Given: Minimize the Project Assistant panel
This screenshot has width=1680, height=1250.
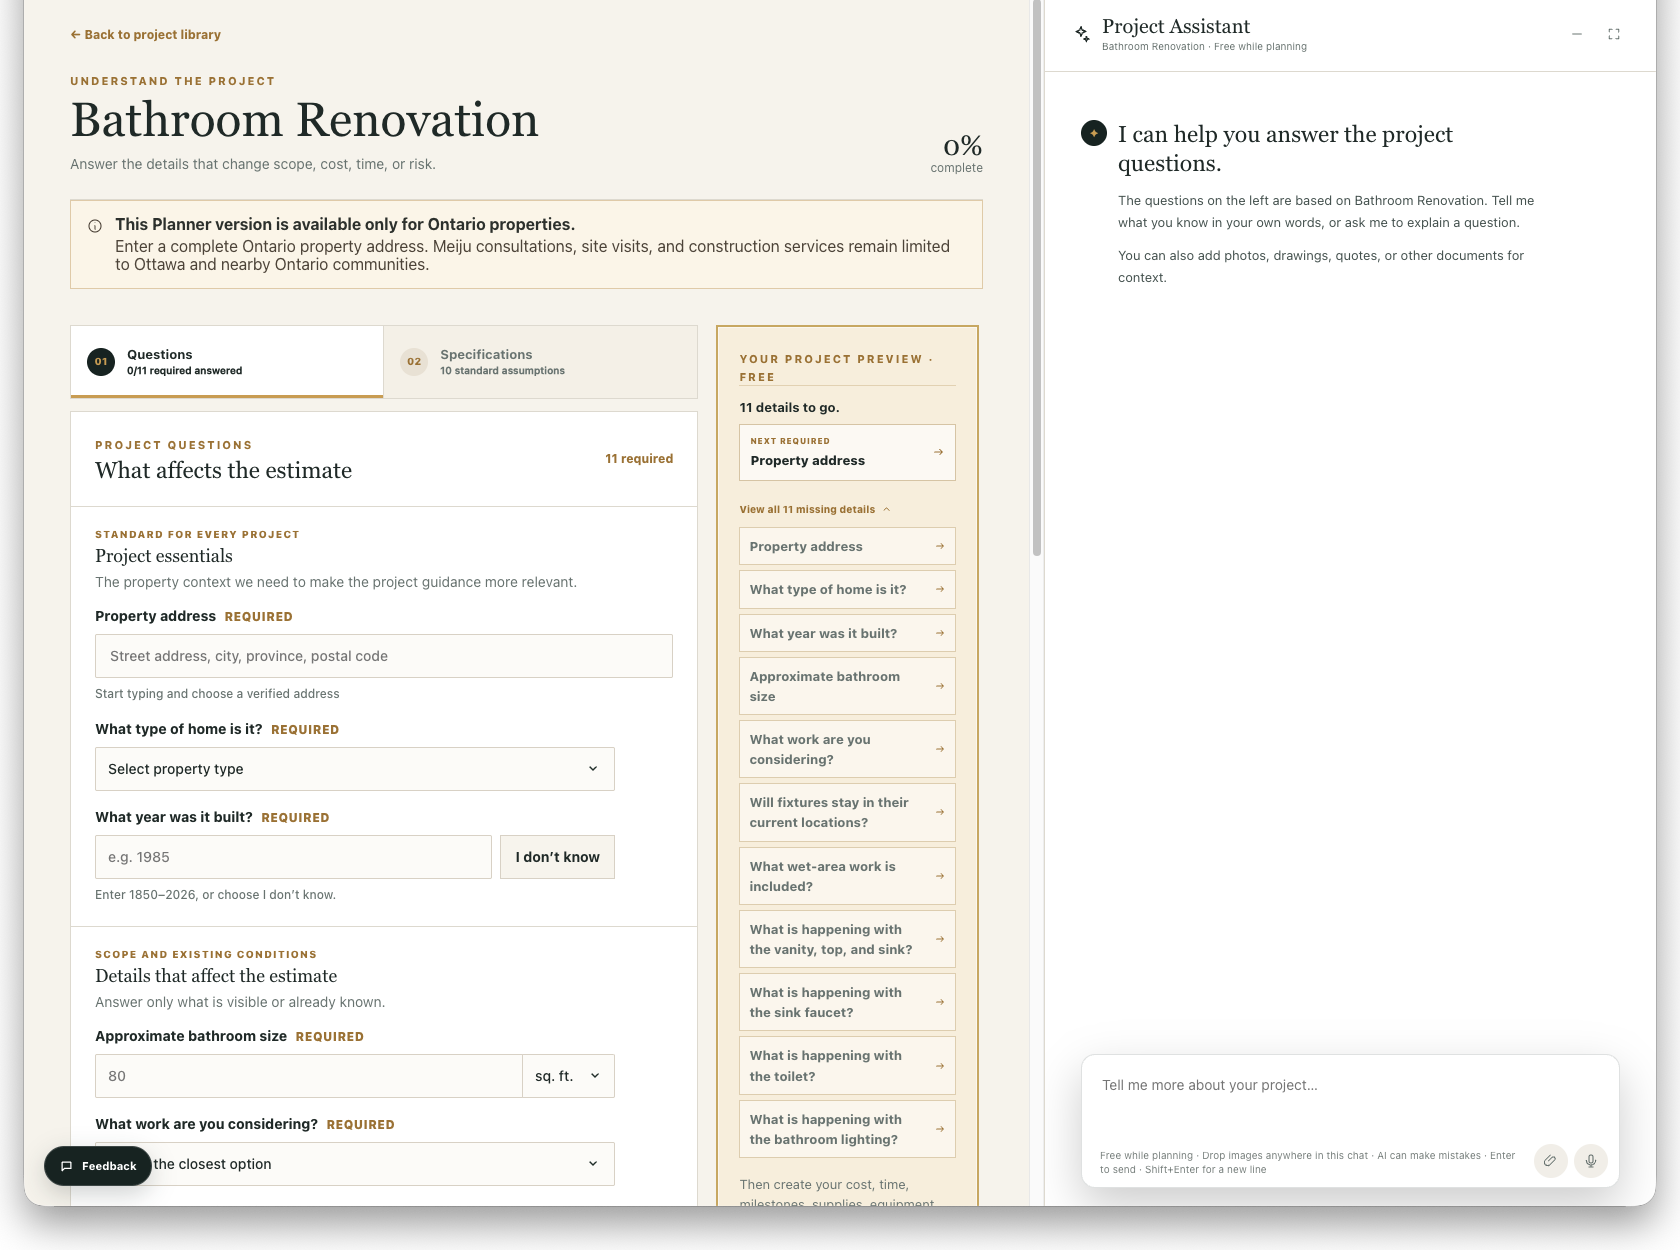Looking at the screenshot, I should [1577, 34].
